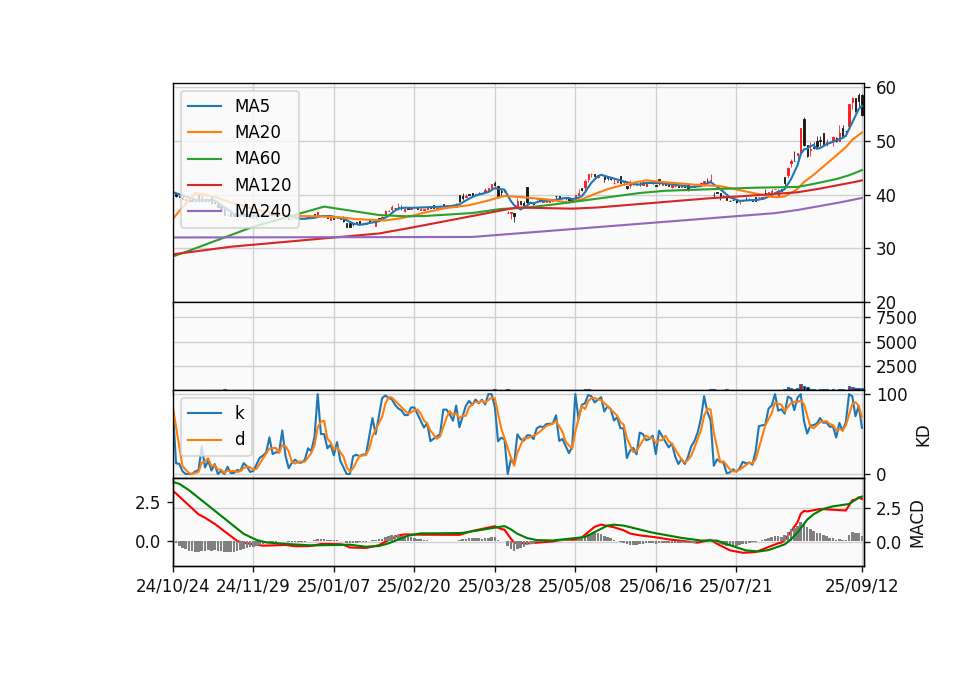This screenshot has height=690, width=960.
Task: Click the green MA60 legend line sample
Action: 204,159
